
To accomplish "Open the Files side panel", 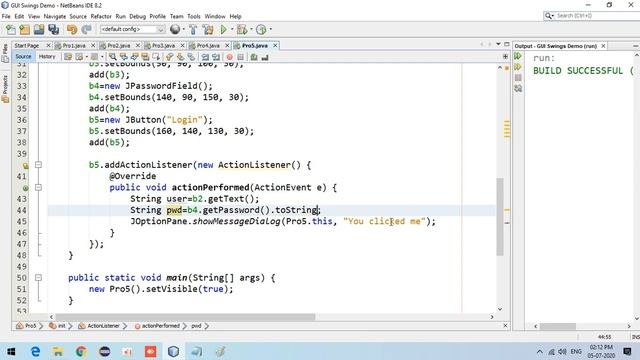I will coord(5,53).
